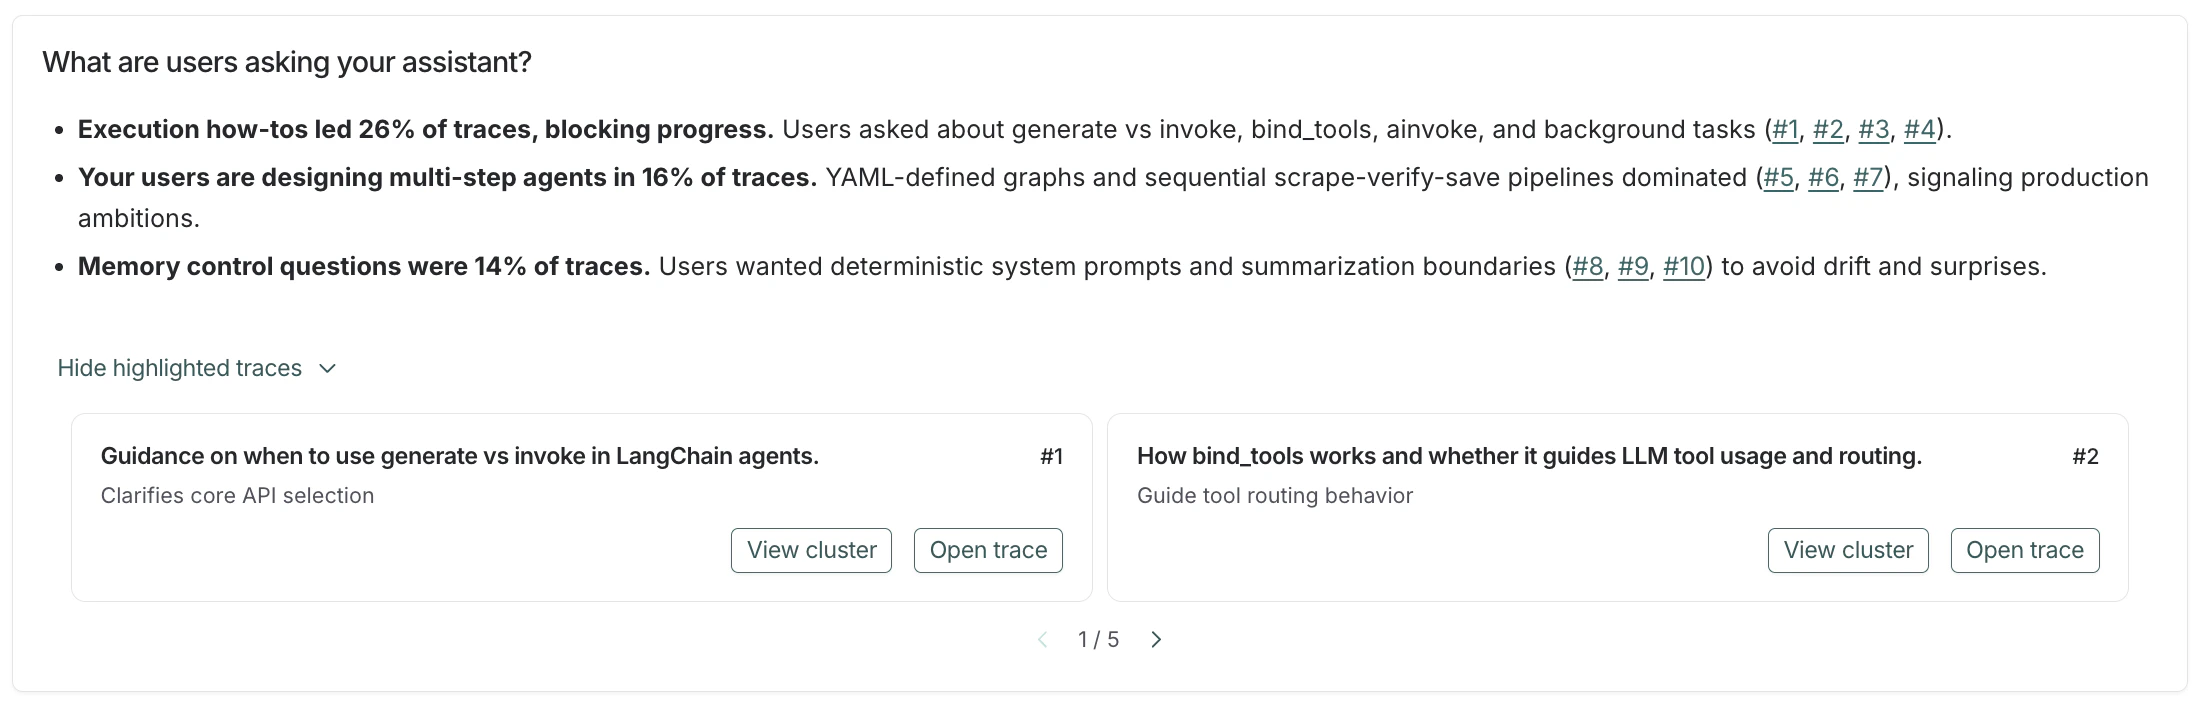Jump to trace reference #8

pyautogui.click(x=1588, y=267)
